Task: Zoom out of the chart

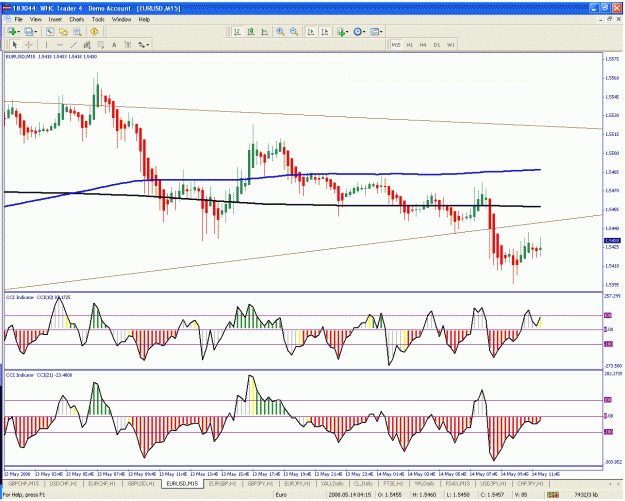Action: pos(294,31)
